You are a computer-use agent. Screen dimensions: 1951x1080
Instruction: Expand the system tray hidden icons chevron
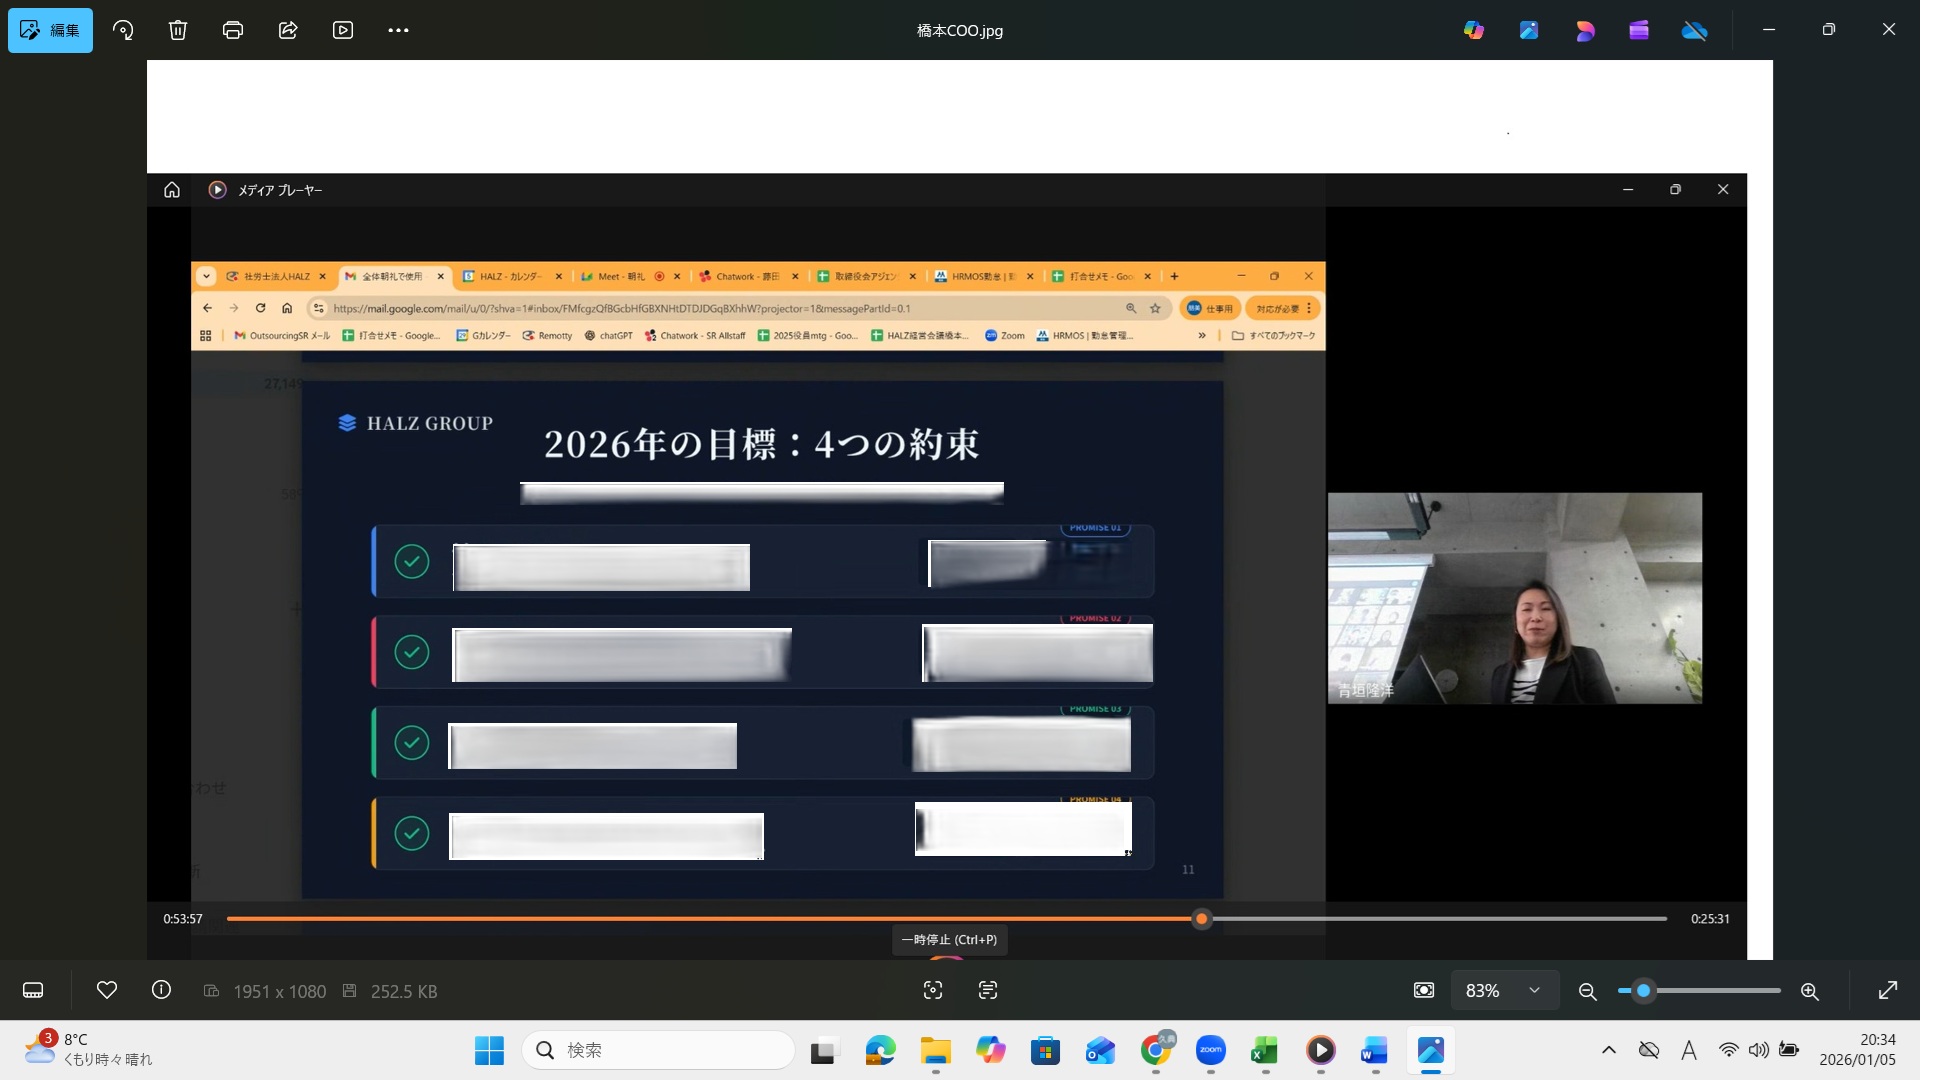pyautogui.click(x=1608, y=1050)
